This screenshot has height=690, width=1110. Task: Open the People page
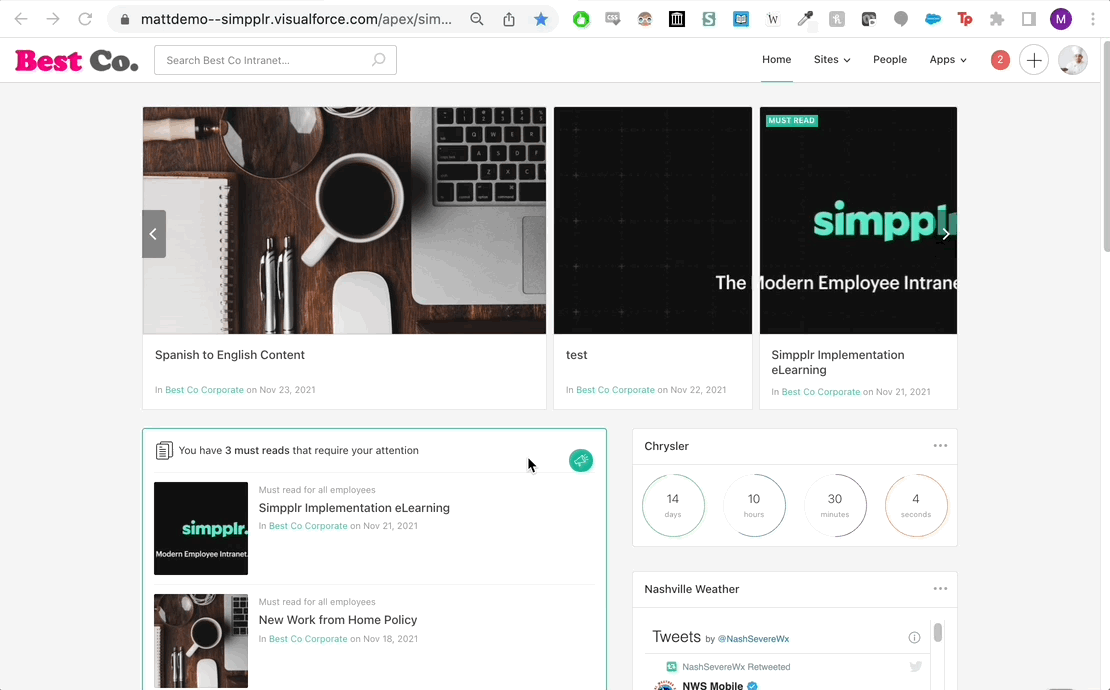(x=890, y=59)
